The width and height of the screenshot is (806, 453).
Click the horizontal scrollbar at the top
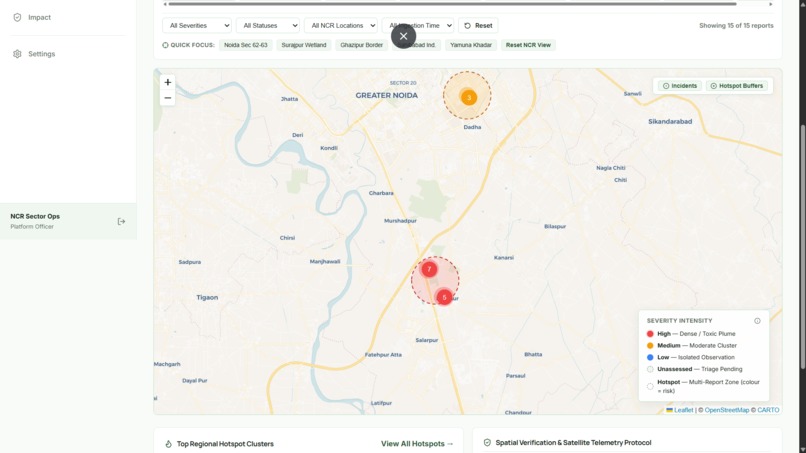pyautogui.click(x=452, y=4)
